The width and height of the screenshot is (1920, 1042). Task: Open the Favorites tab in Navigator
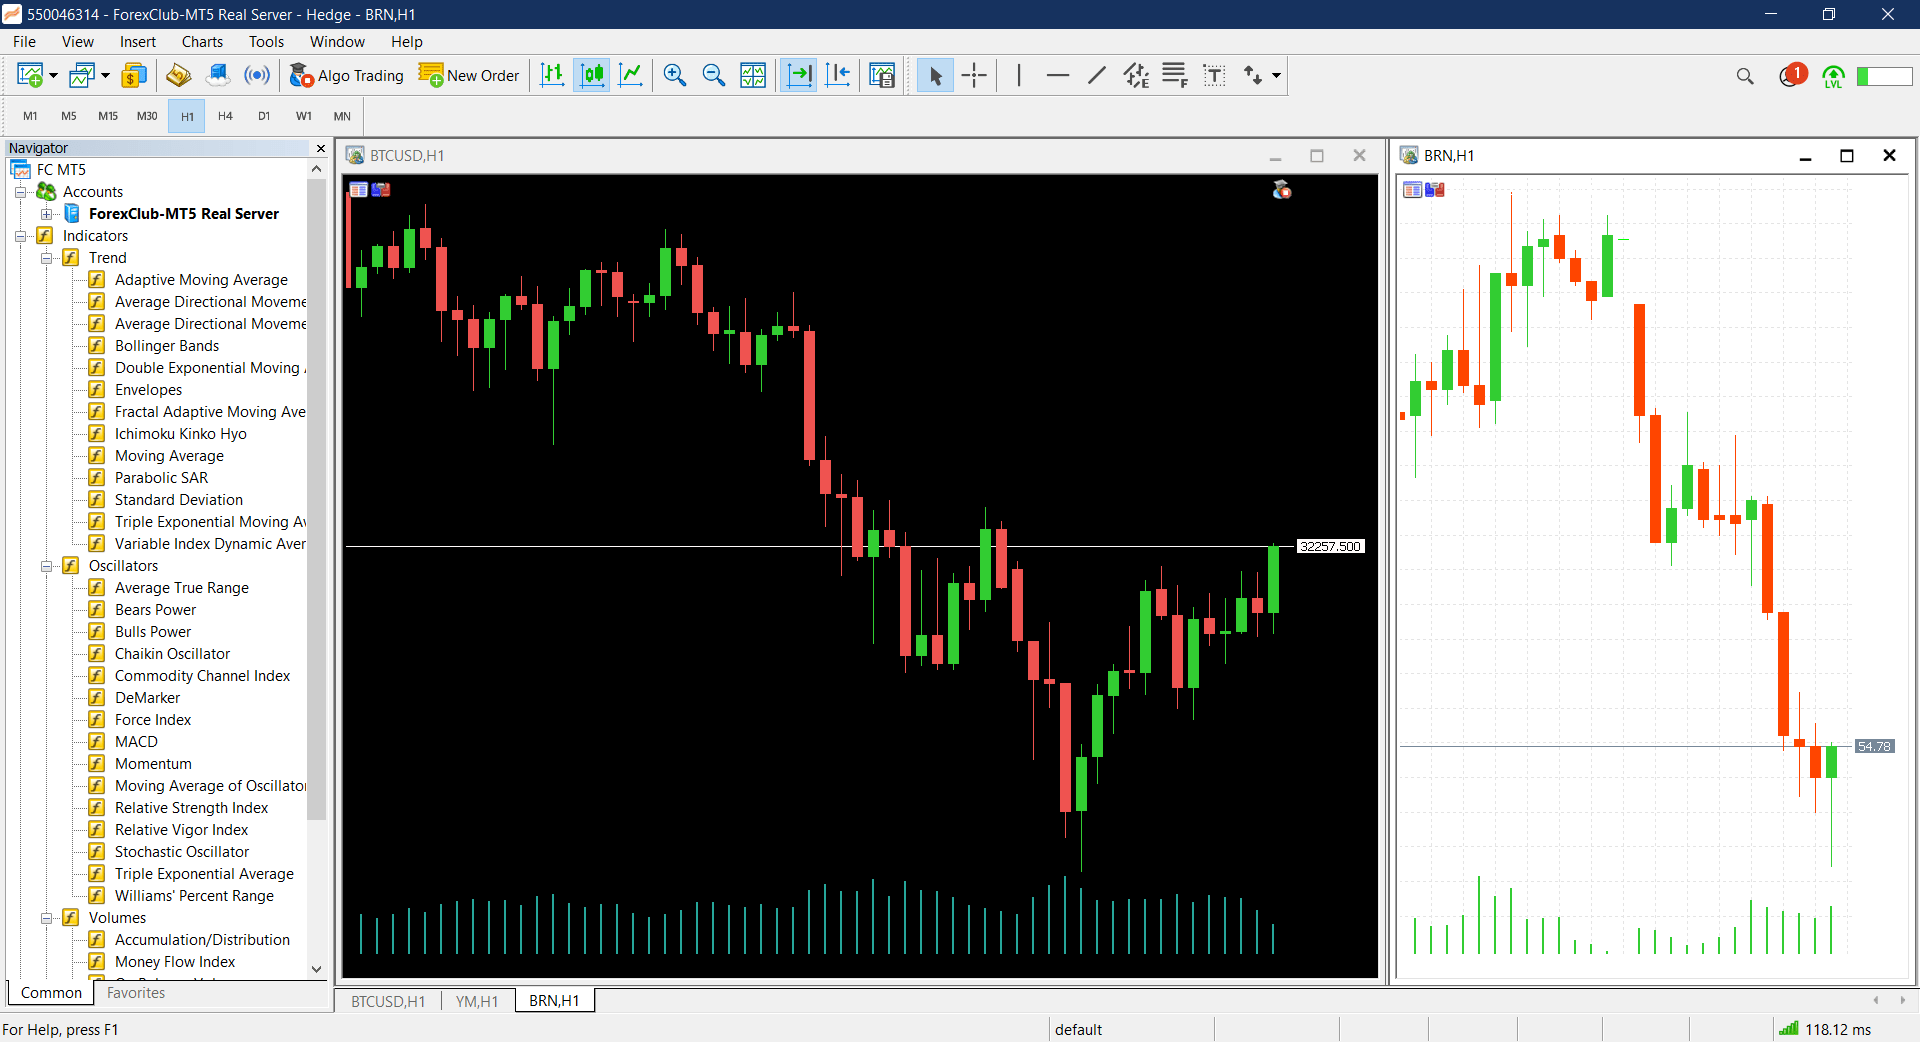click(135, 993)
